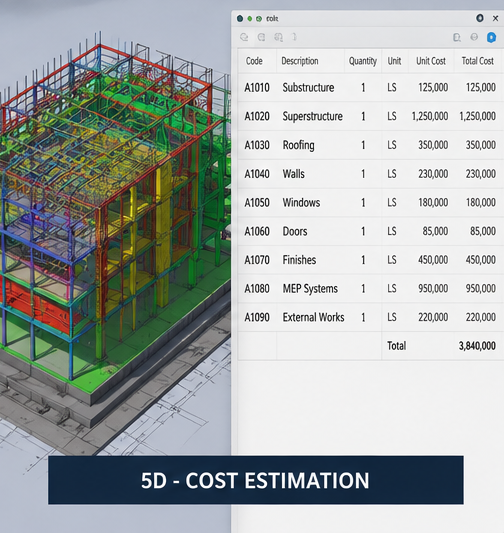
Task: Click the window title text in title bar
Action: [x=272, y=19]
